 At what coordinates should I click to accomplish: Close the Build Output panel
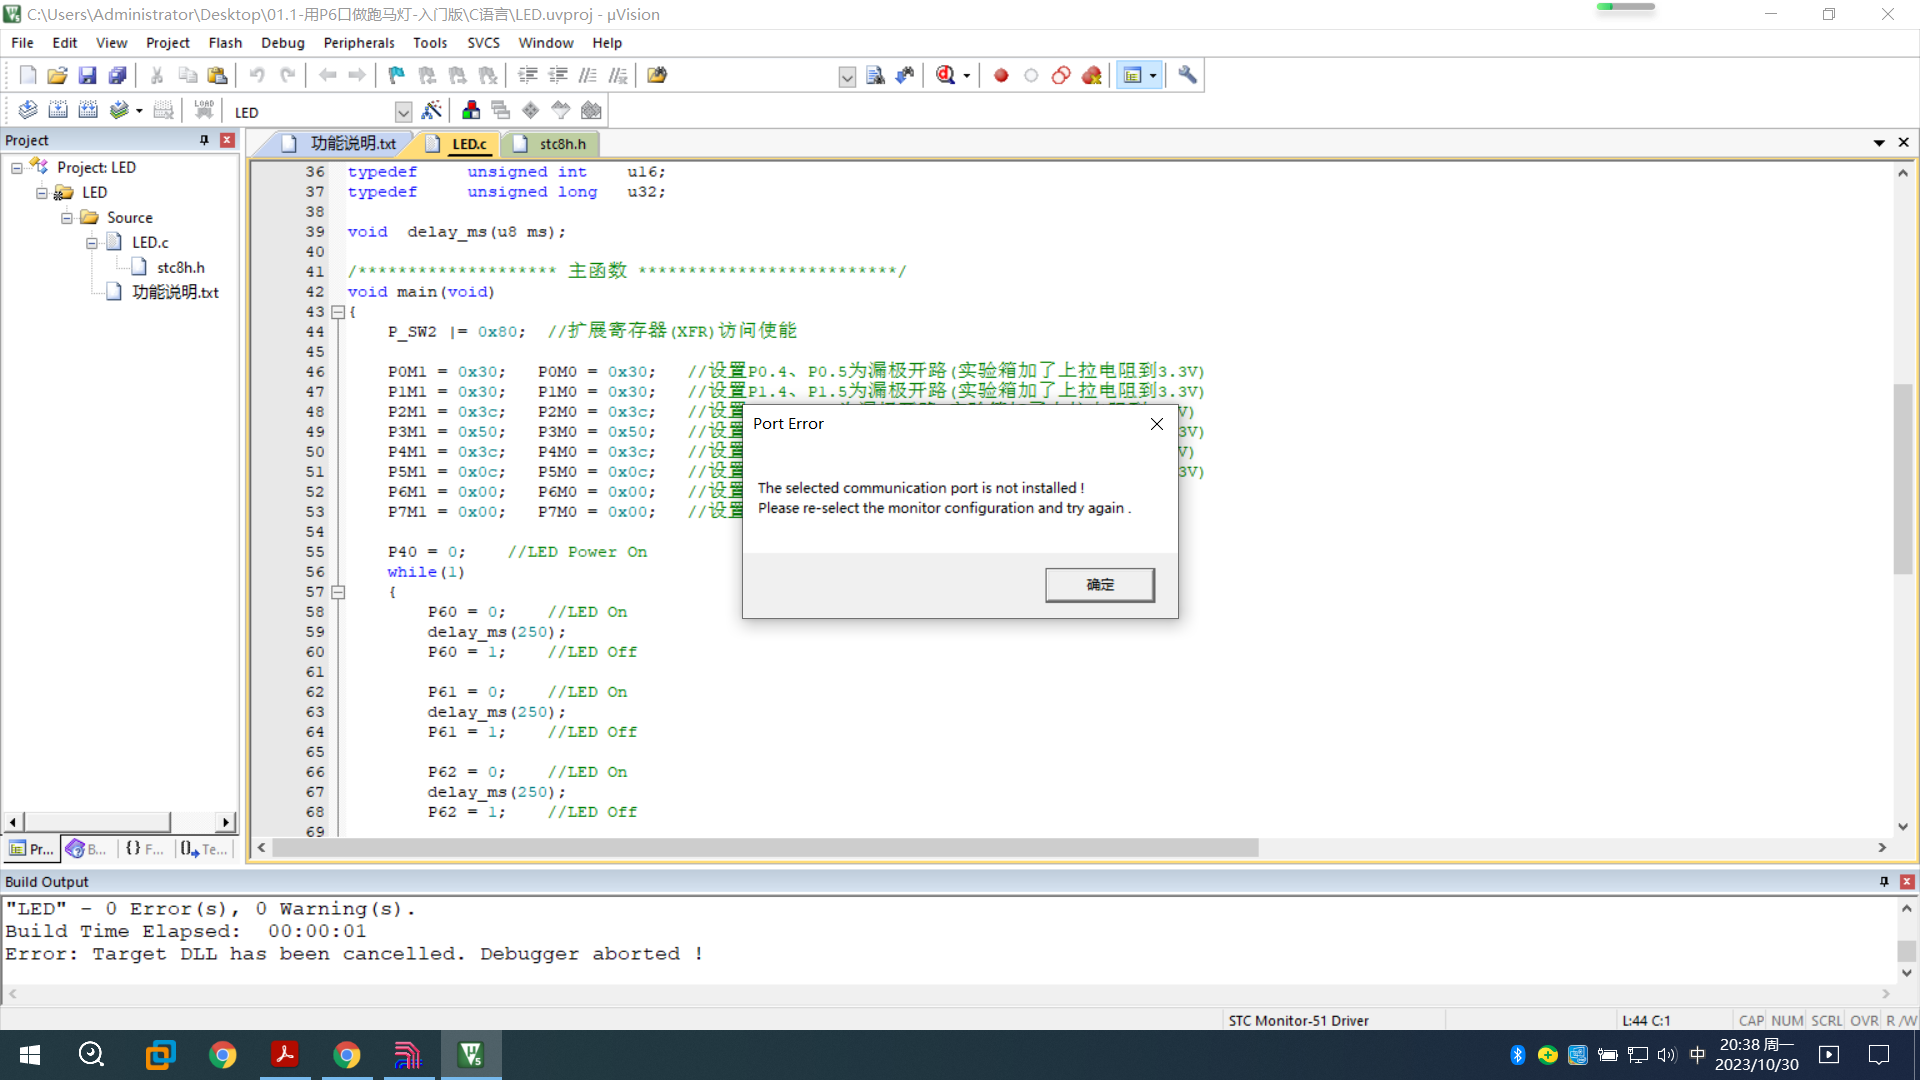click(1907, 881)
